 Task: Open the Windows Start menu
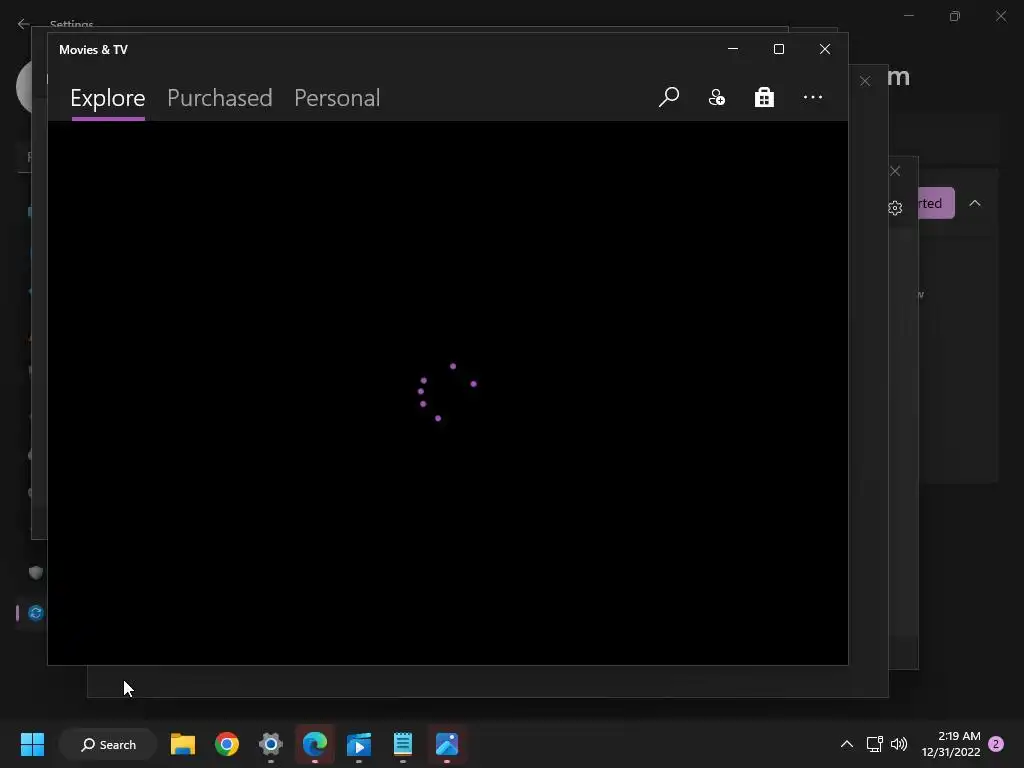pyautogui.click(x=32, y=744)
